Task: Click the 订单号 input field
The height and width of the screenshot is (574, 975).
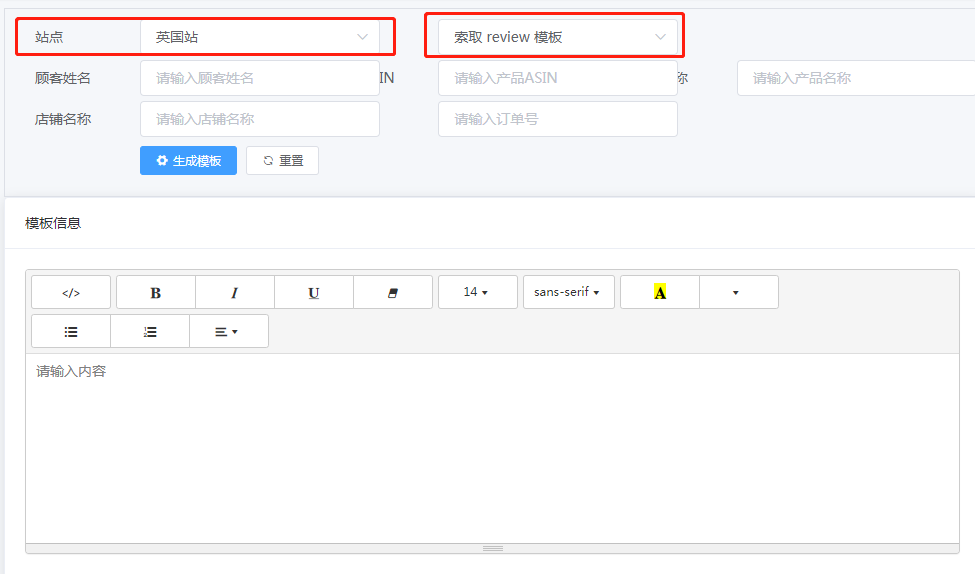Action: tap(558, 119)
